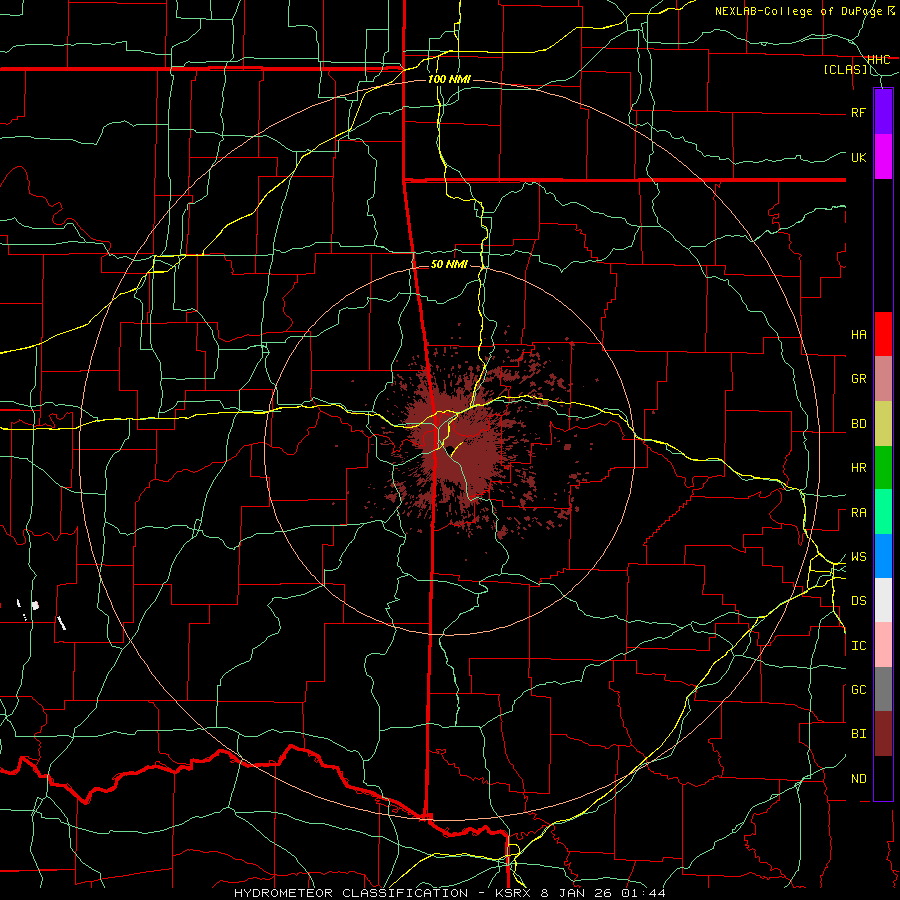Click the RA legend label
Viewport: 900px width, 900px height.
(x=858, y=513)
